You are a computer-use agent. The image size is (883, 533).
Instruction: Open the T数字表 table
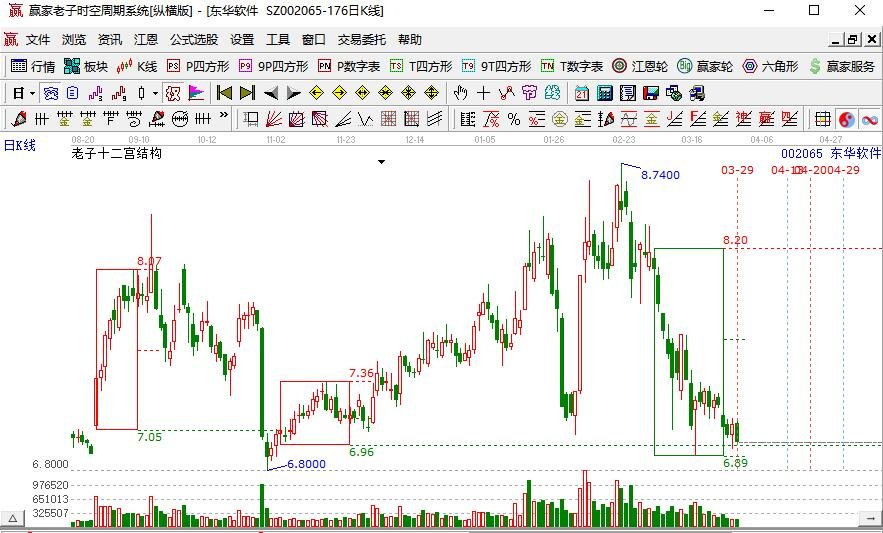(x=572, y=66)
